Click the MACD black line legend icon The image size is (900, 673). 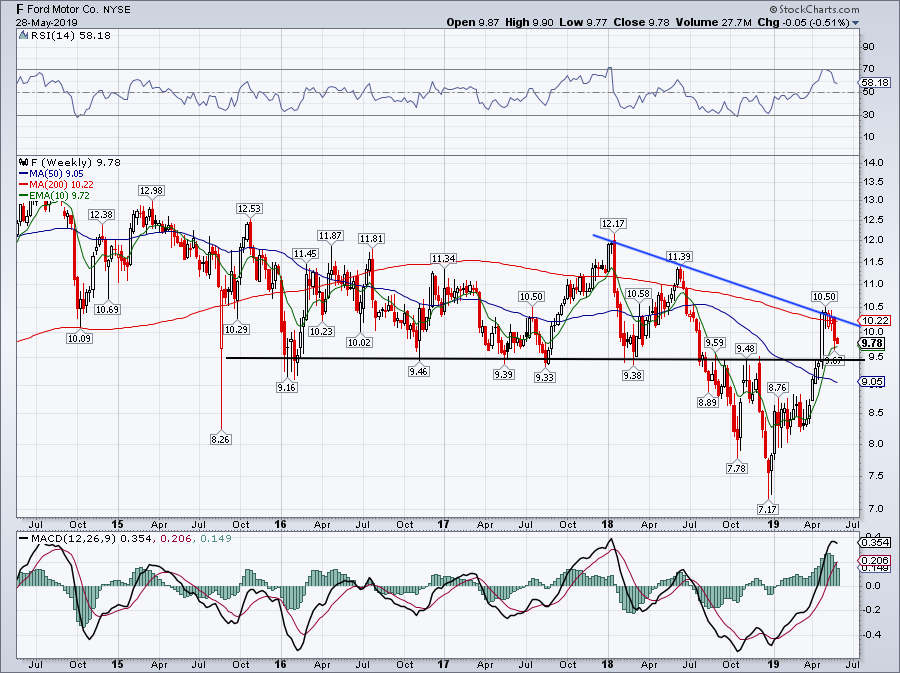pyautogui.click(x=23, y=539)
